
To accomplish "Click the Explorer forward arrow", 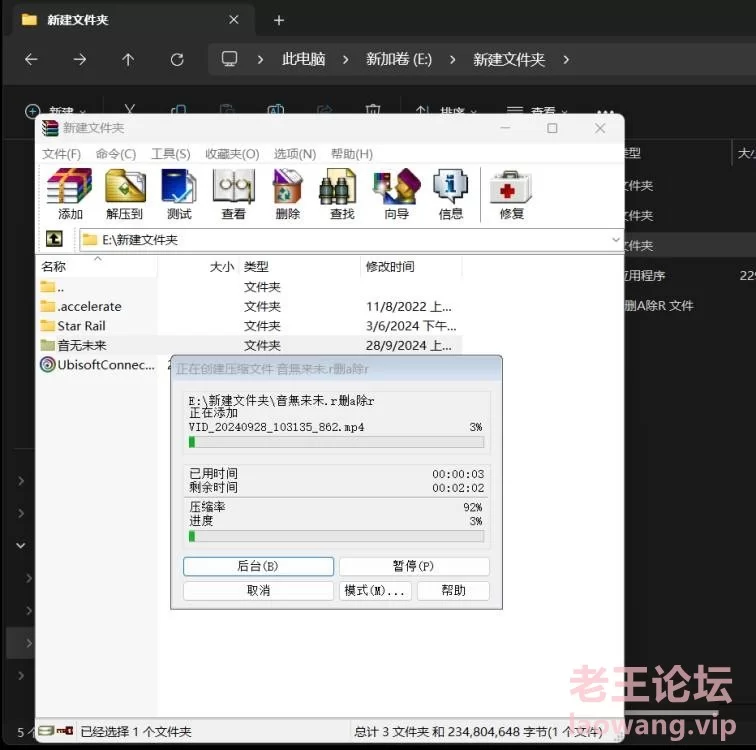I will 80,60.
